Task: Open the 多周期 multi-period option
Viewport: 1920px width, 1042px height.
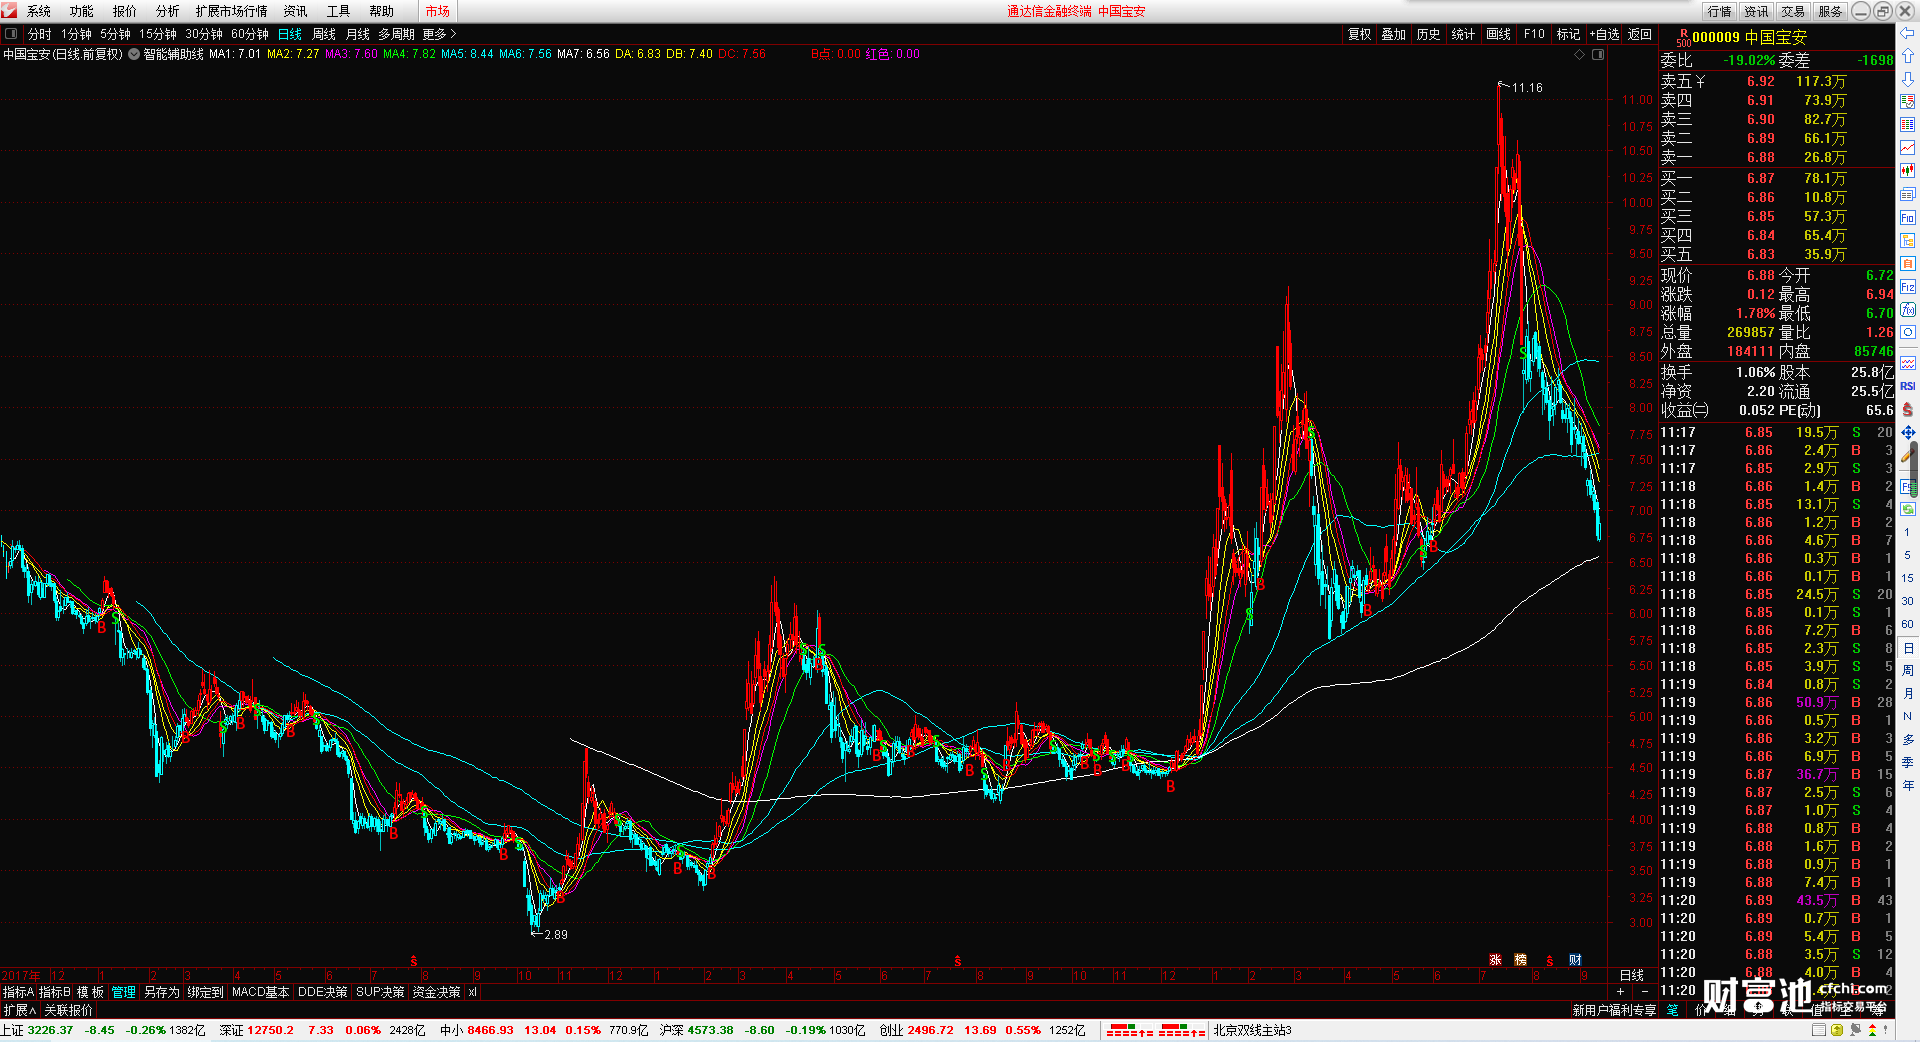Action: pos(397,34)
